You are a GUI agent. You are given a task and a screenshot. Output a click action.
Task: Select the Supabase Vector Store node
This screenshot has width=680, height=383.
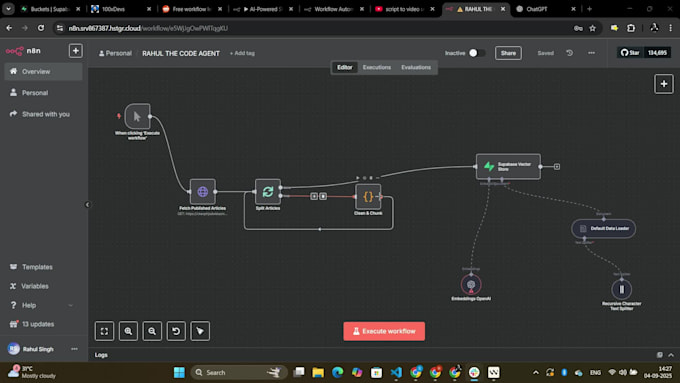pos(508,166)
